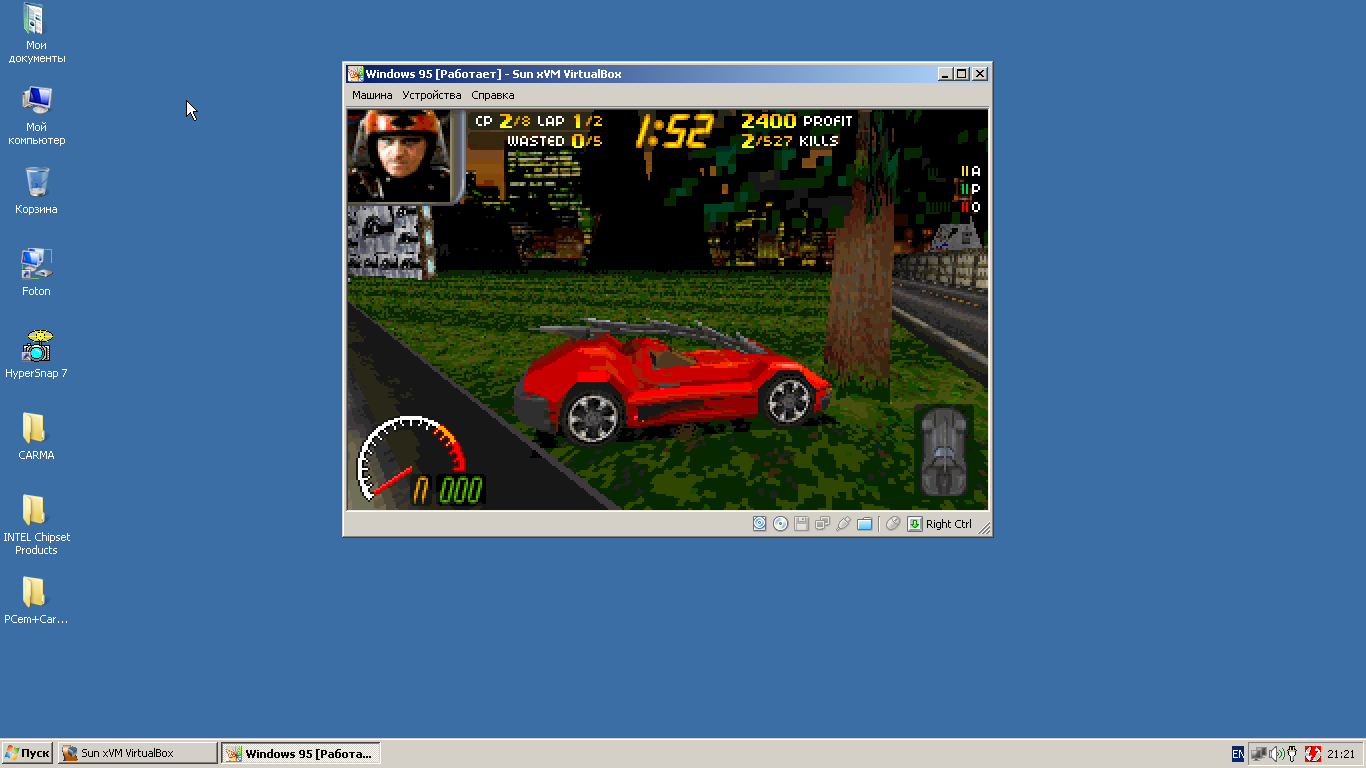This screenshot has height=768, width=1366.
Task: Click the power plug tray icon
Action: click(x=1292, y=754)
